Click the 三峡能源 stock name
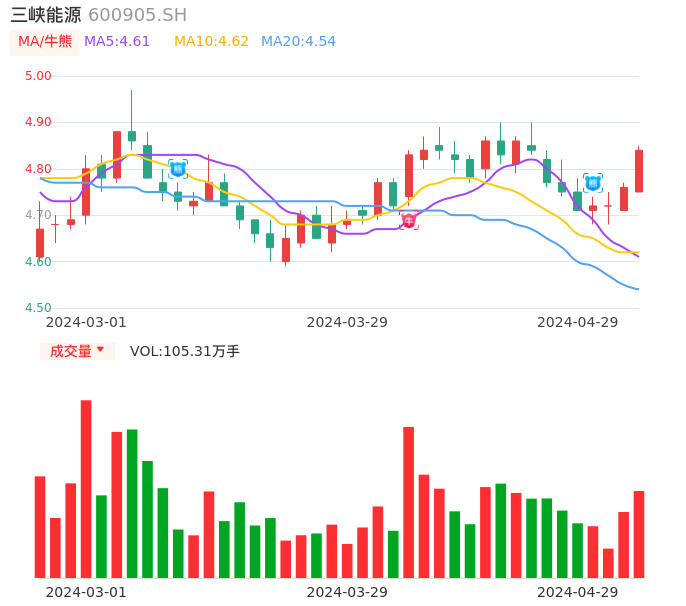Viewport: 686px width, 606px height. (x=46, y=15)
